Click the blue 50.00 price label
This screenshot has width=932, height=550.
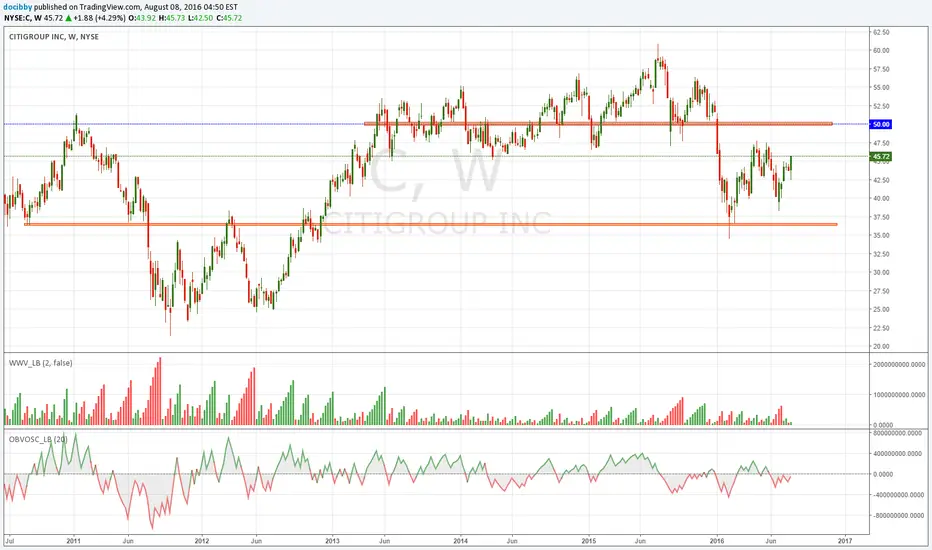click(x=880, y=124)
